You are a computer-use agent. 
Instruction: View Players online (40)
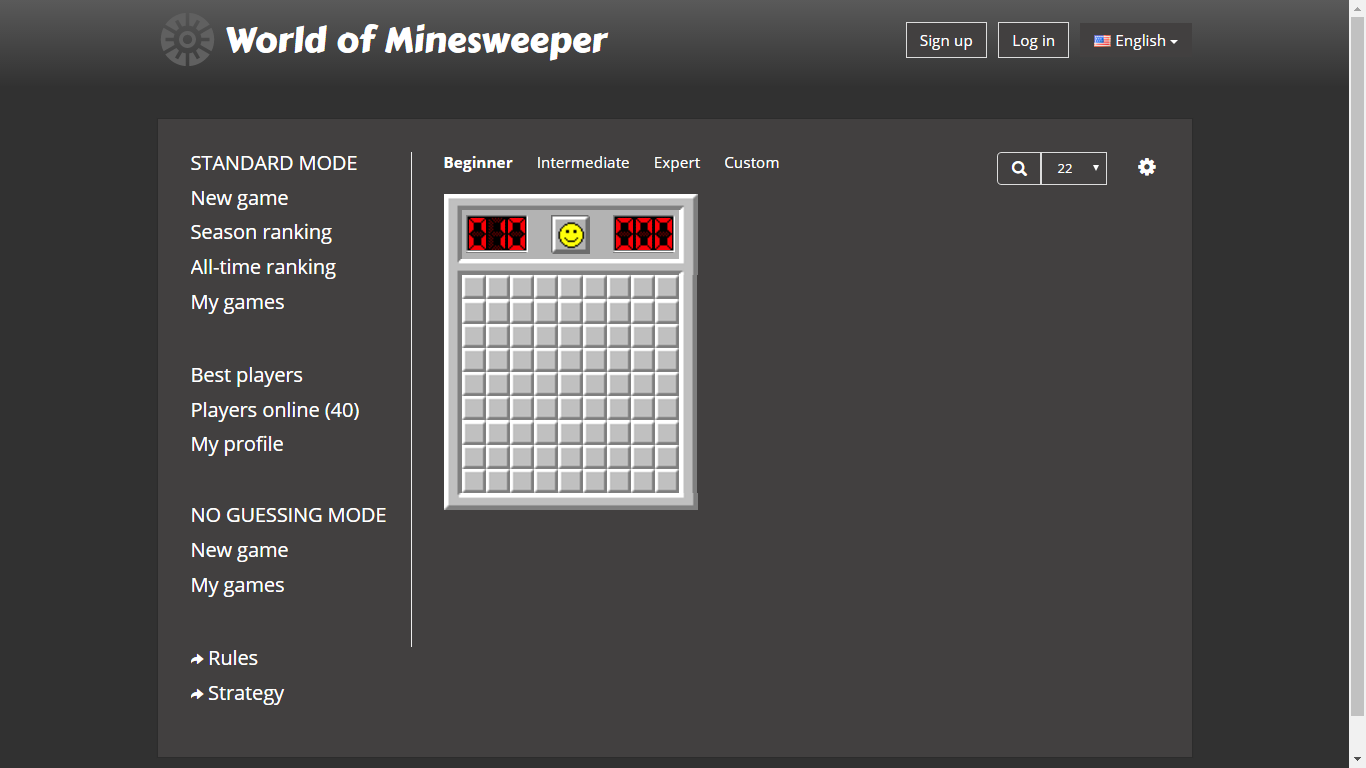point(274,409)
